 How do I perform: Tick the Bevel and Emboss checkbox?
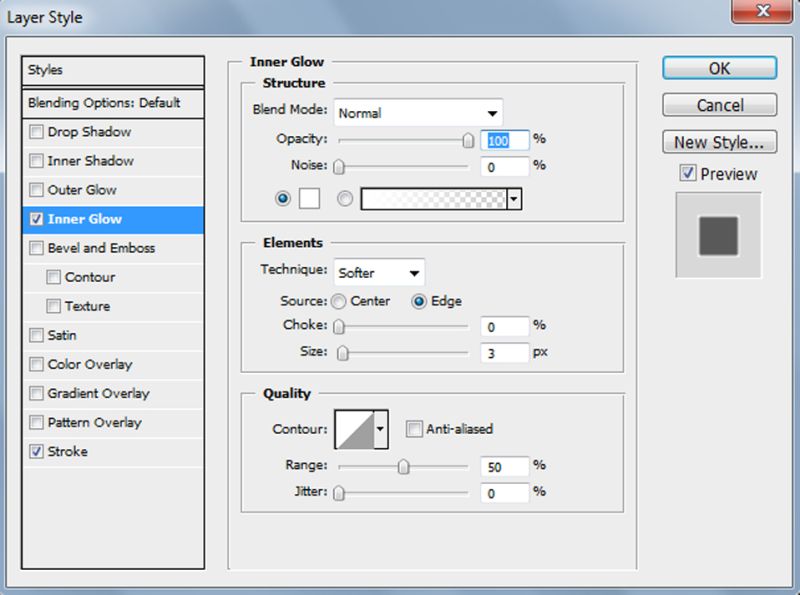[36, 248]
